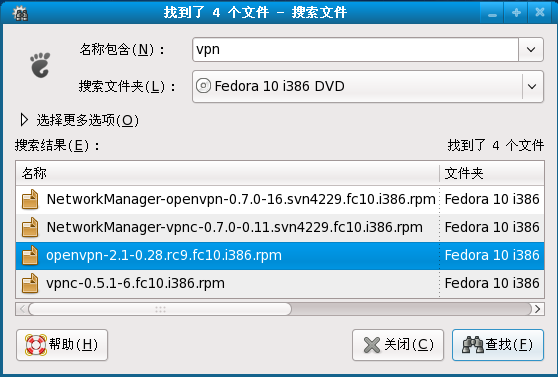Viewport: 558px width, 377px height.
Task: Expand the 选择更多选项 disclosure triangle
Action: [x=24, y=120]
